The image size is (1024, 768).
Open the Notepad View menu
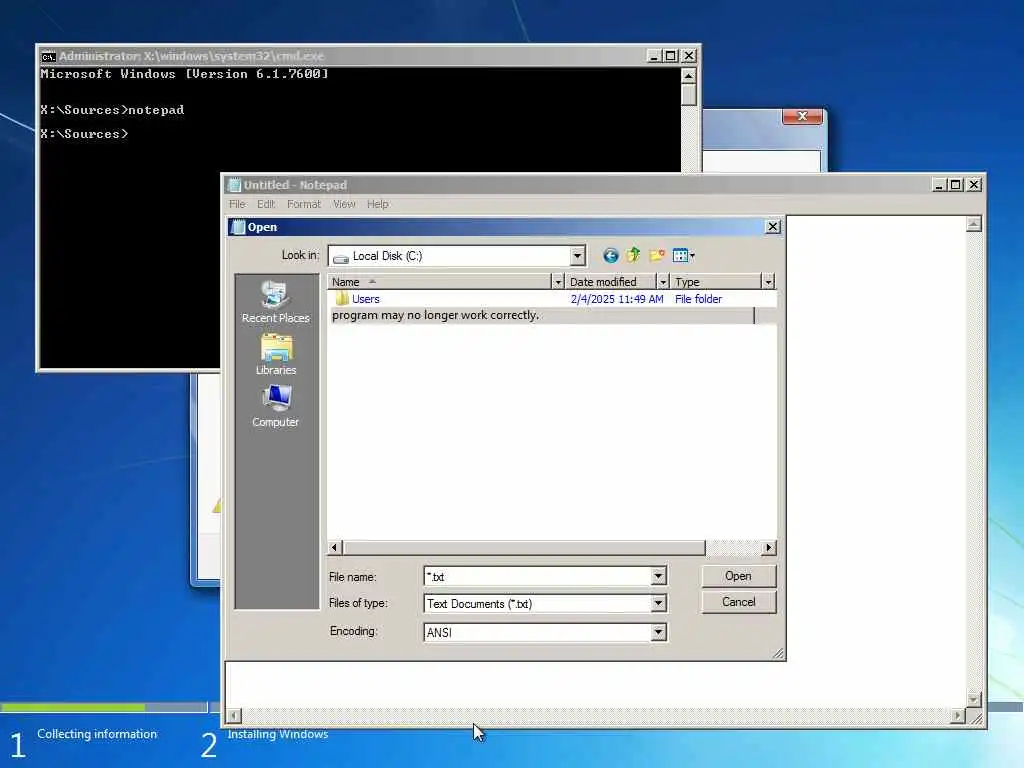click(344, 204)
